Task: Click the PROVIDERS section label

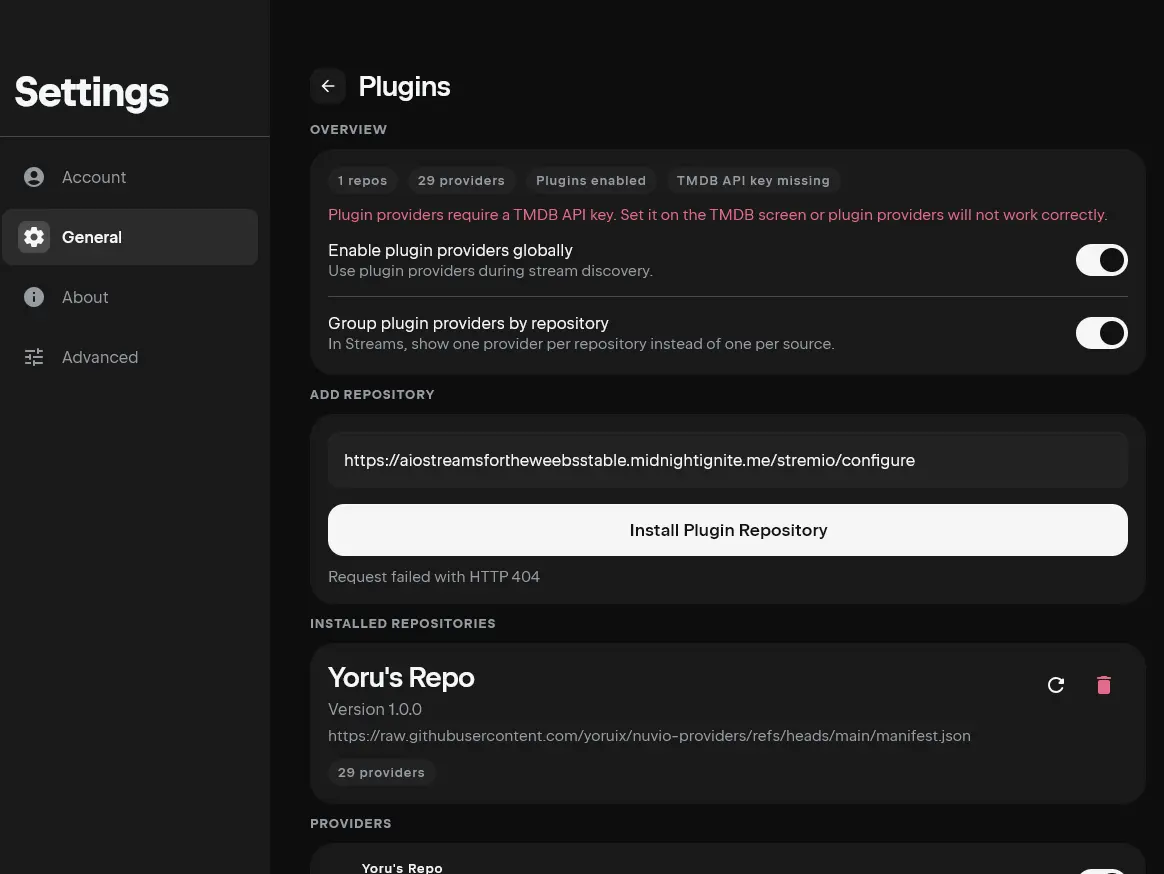Action: point(350,824)
